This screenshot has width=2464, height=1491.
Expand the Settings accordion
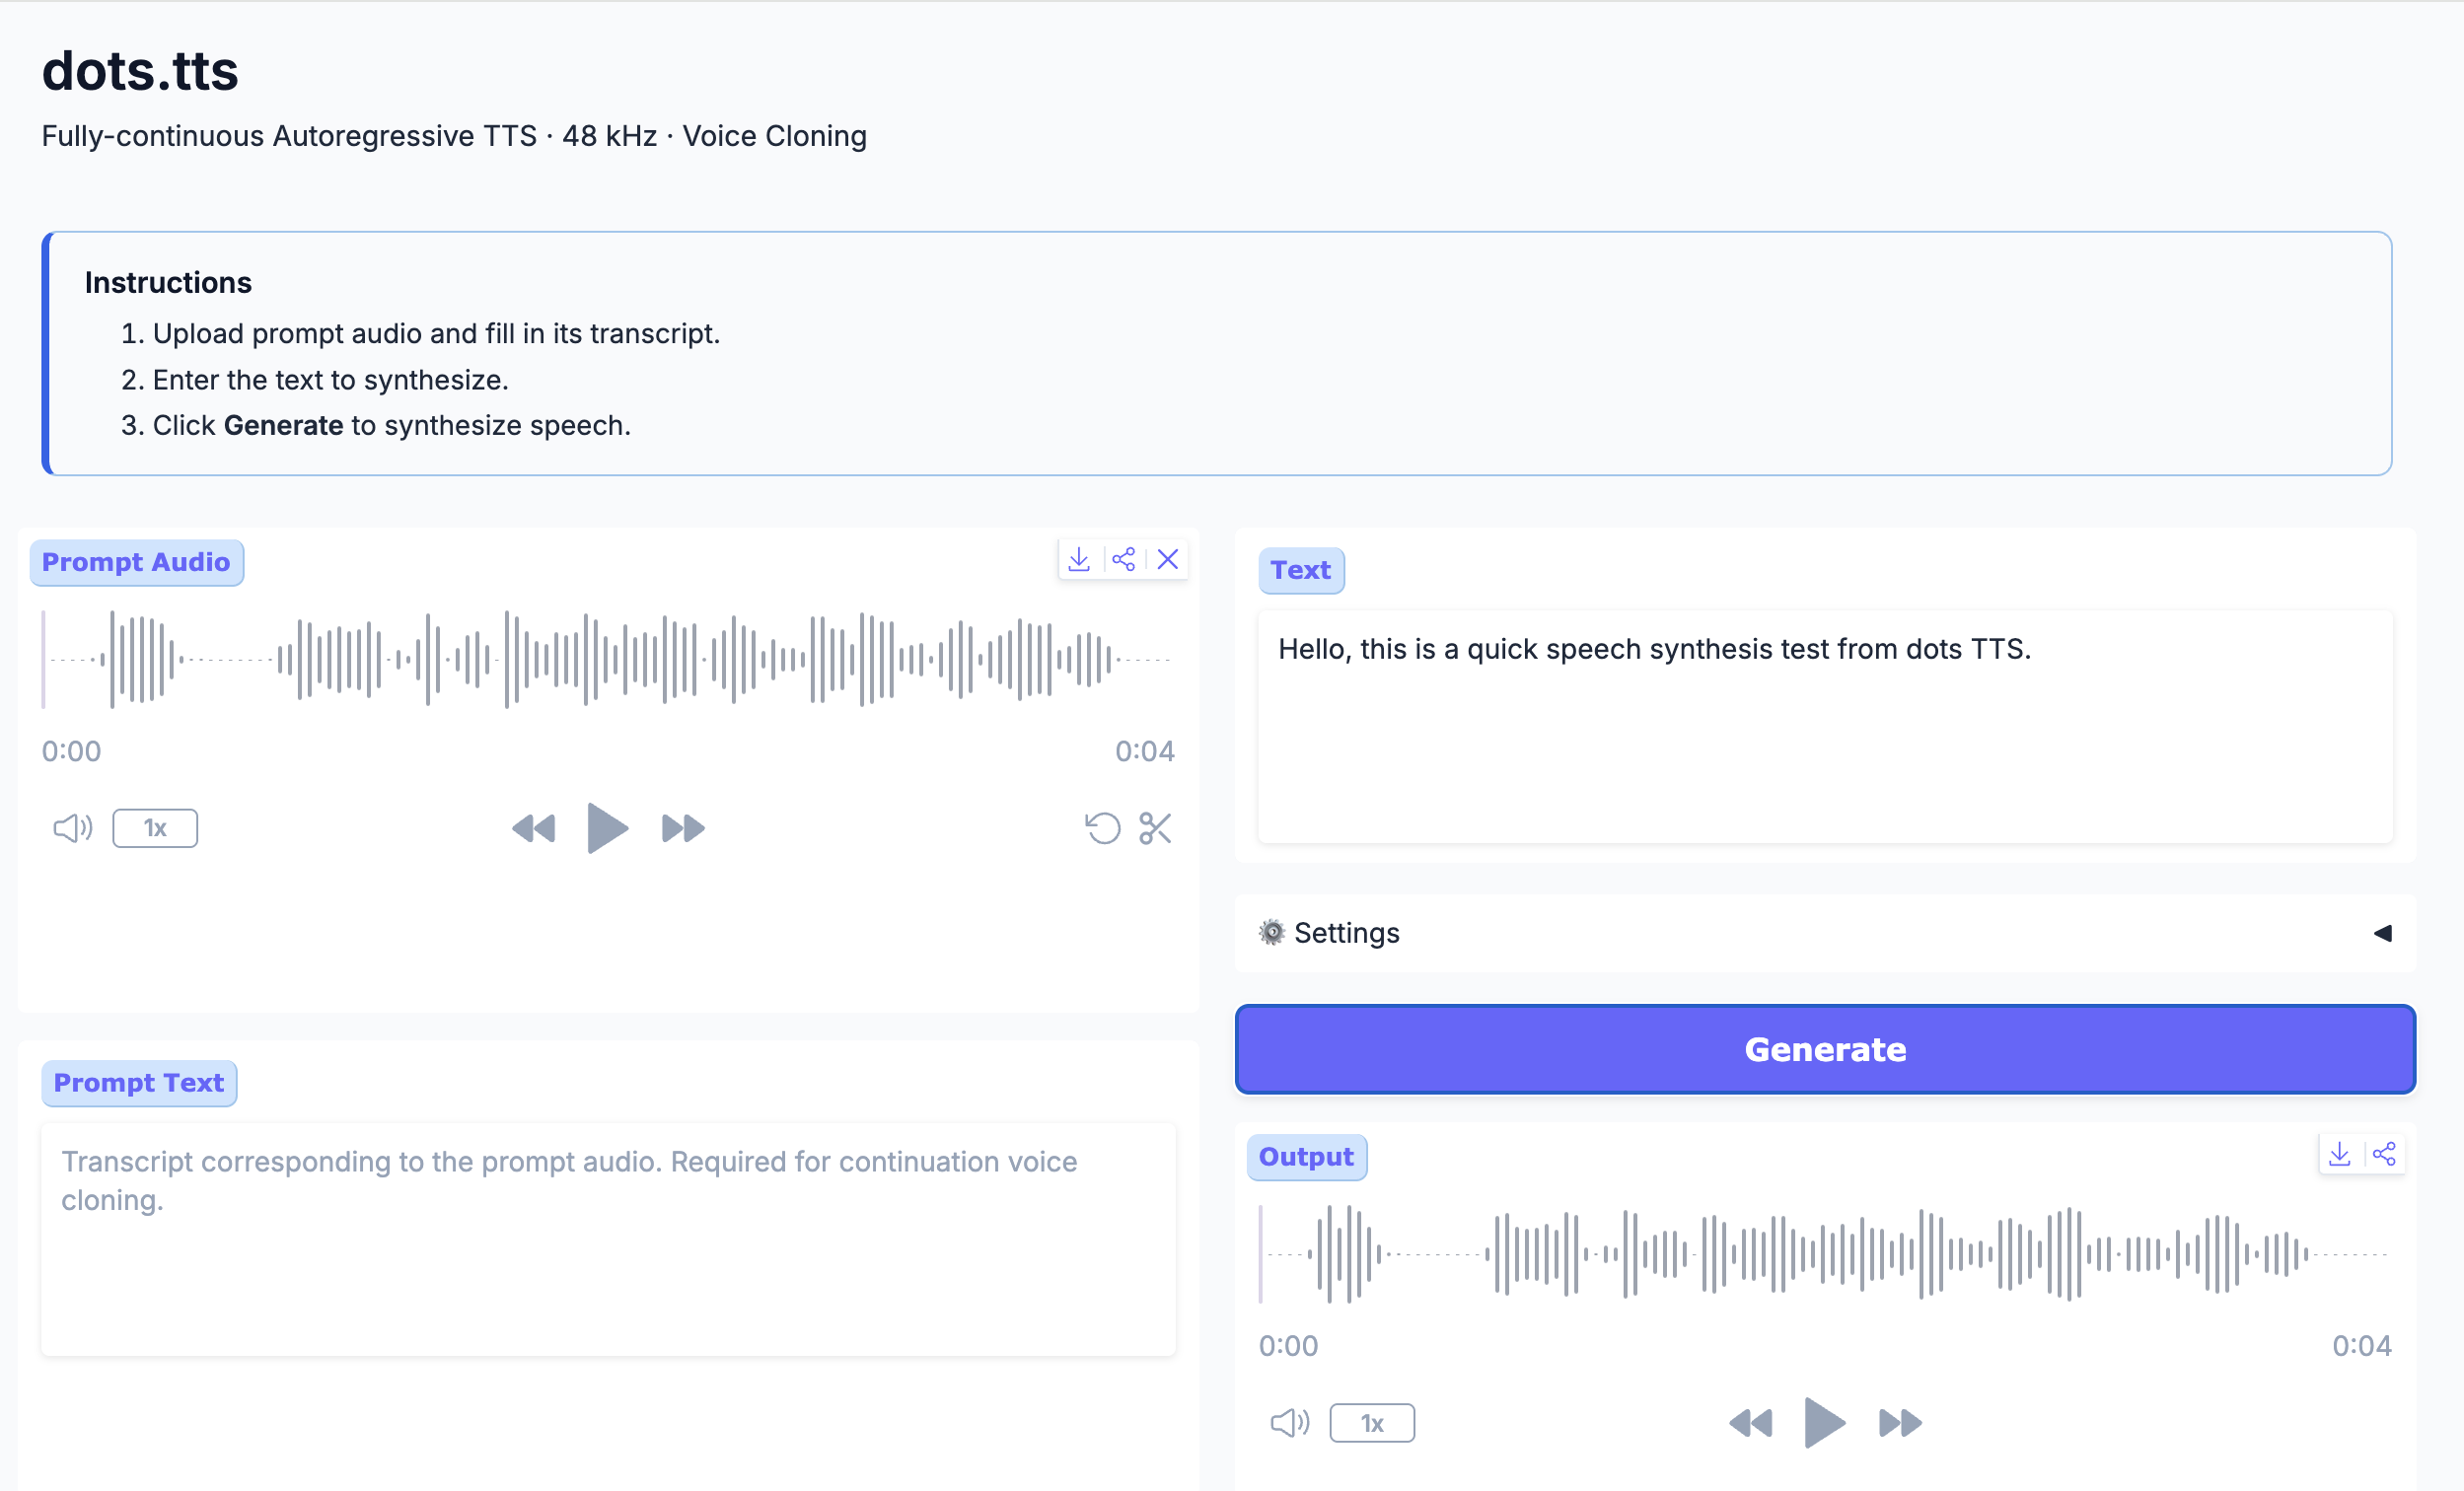(x=1825, y=933)
